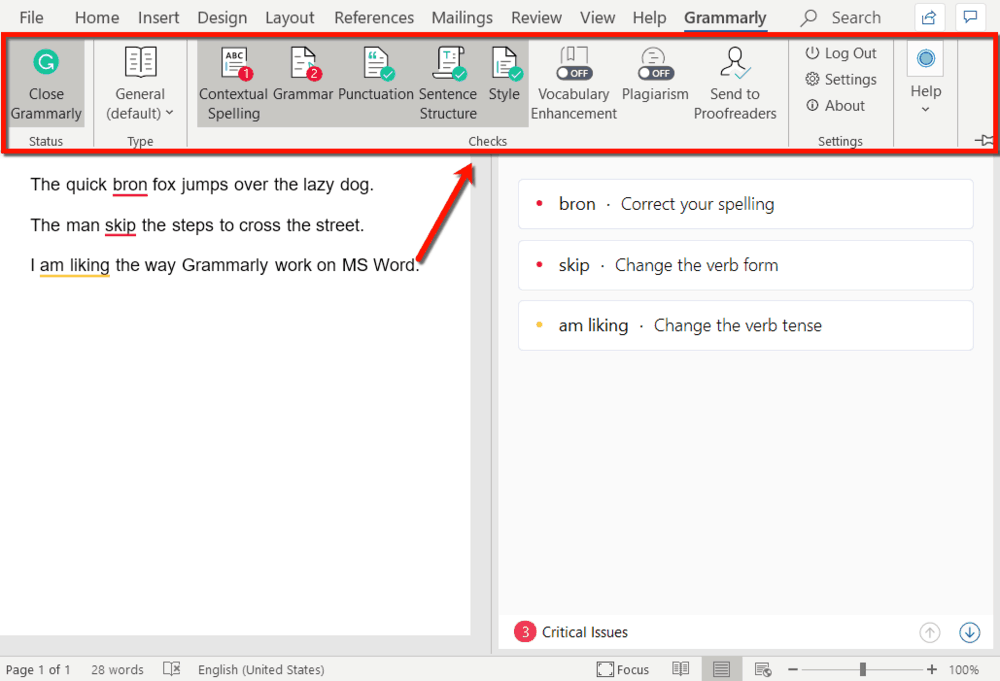
Task: Click the underlined phrase 'am liking'
Action: (x=75, y=265)
